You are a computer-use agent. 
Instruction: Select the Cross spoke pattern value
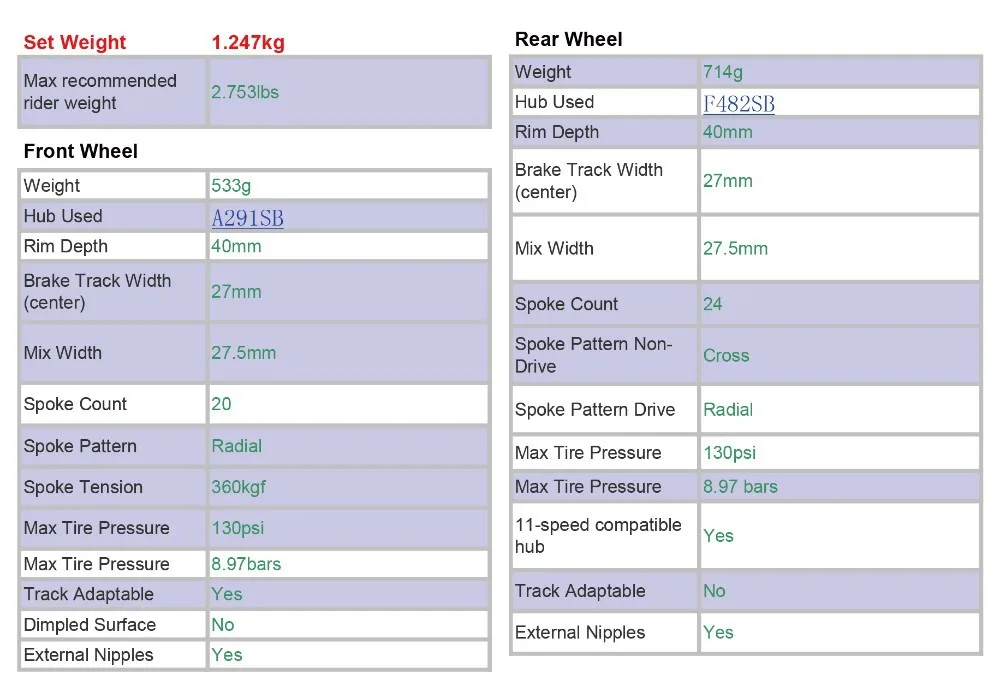726,355
